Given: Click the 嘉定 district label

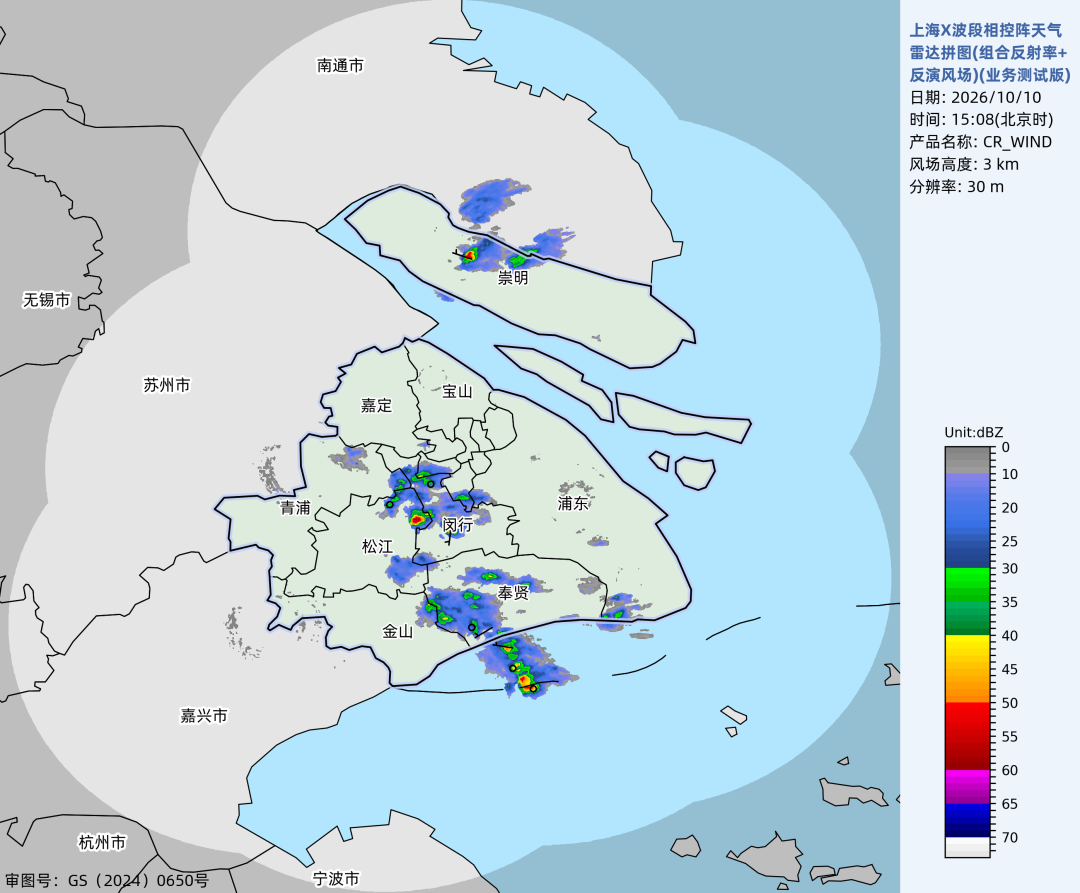Looking at the screenshot, I should point(376,406).
